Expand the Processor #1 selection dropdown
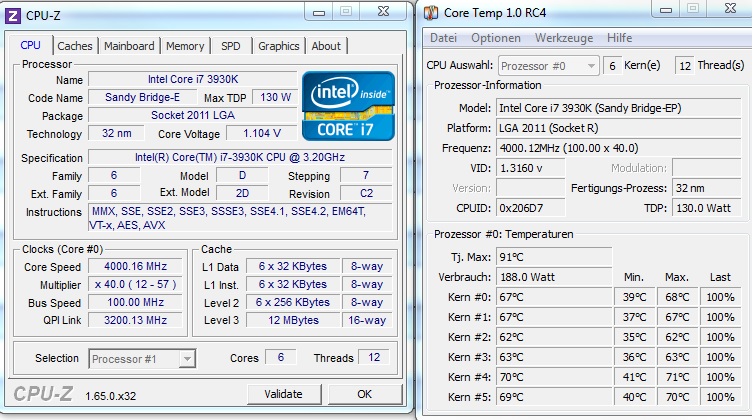The height and width of the screenshot is (420, 753). point(187,359)
